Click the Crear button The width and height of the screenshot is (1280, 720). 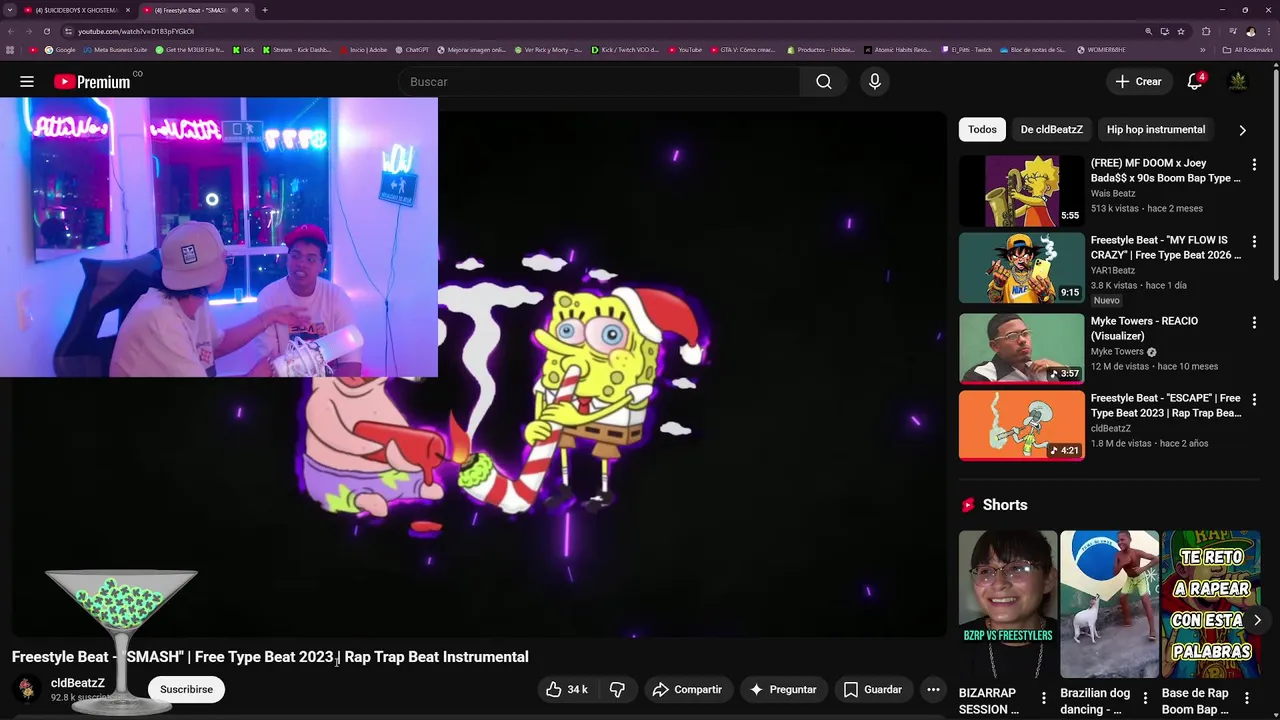point(1139,82)
